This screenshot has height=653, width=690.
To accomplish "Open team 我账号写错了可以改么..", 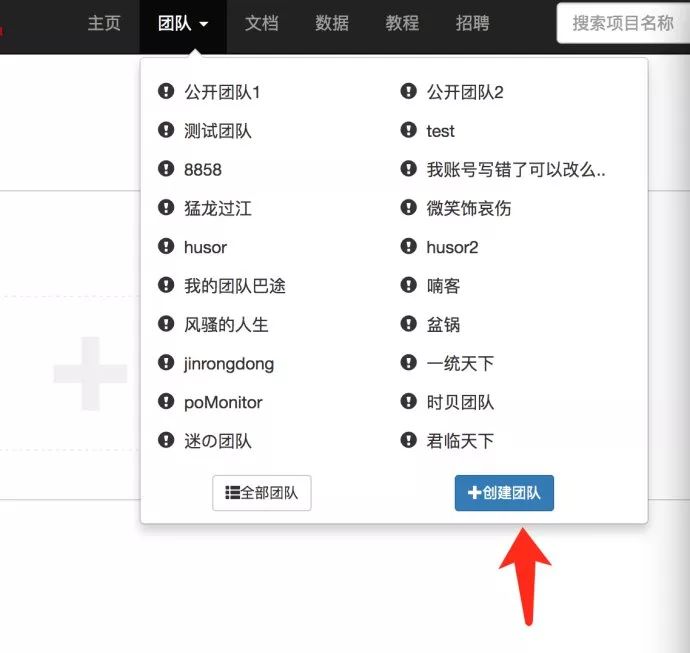I will [x=516, y=169].
